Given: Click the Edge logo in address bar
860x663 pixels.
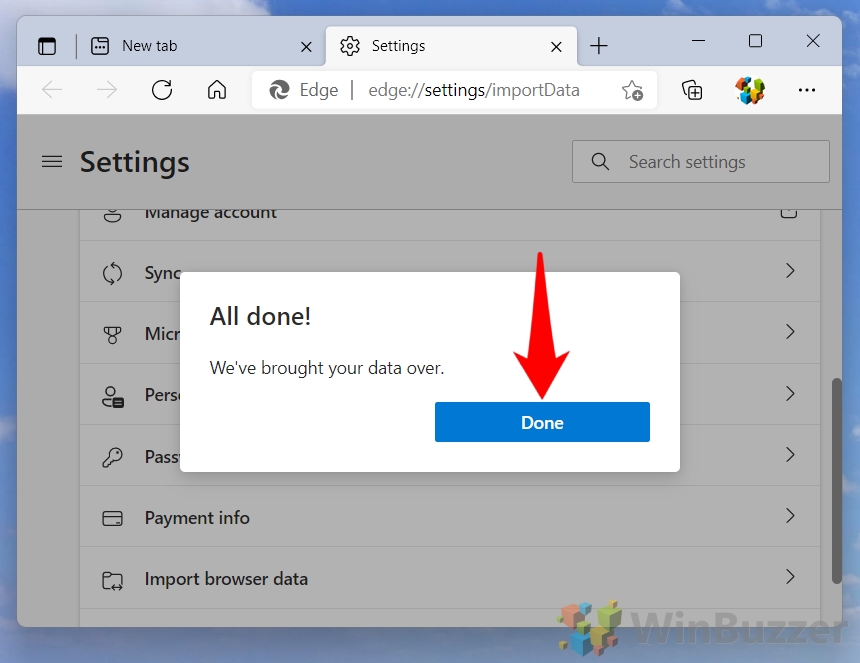Looking at the screenshot, I should coord(279,90).
